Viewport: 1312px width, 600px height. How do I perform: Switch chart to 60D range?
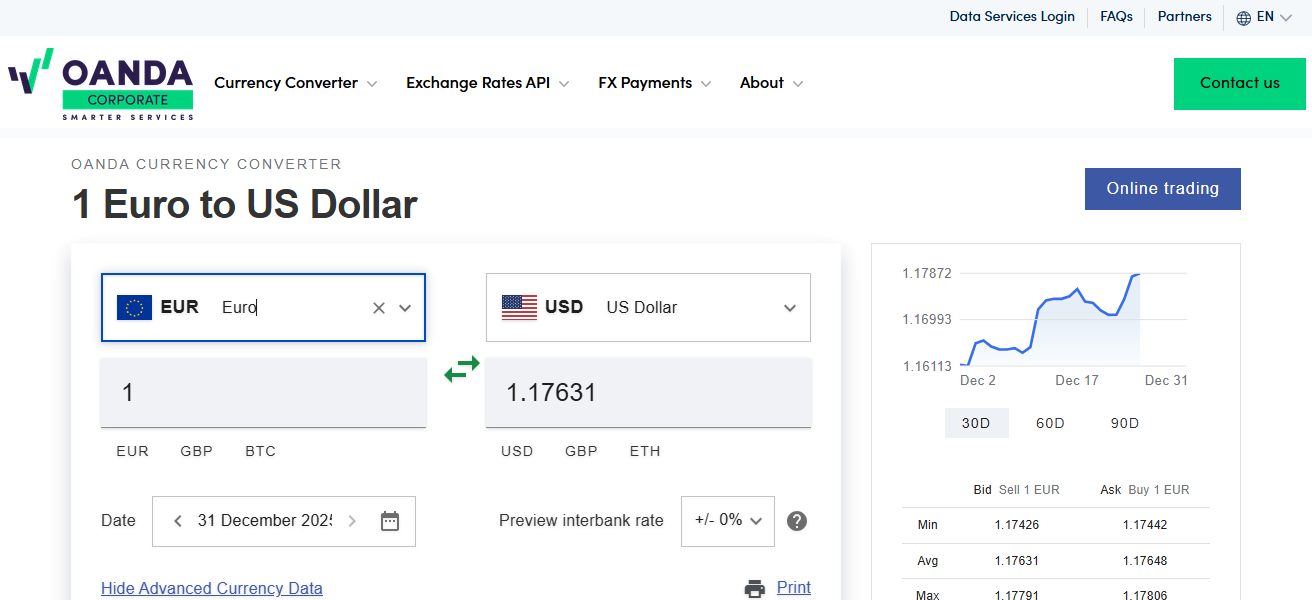pos(1050,423)
